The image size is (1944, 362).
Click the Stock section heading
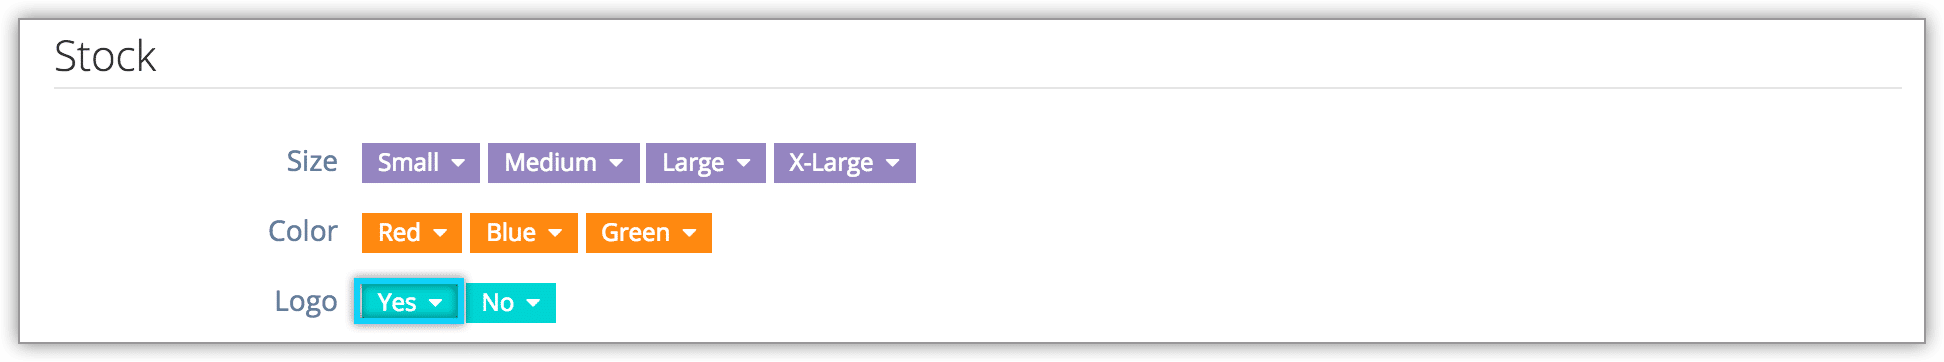[x=105, y=56]
